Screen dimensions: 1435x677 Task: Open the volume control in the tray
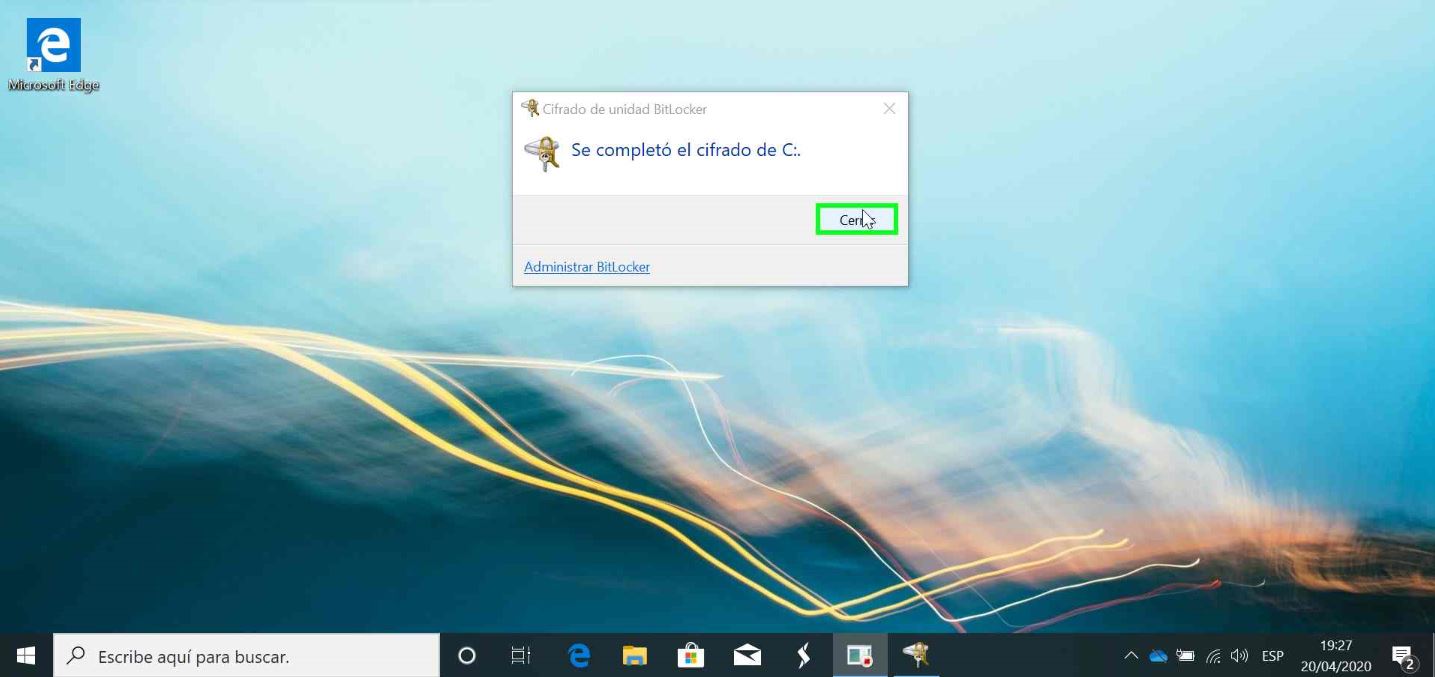(x=1240, y=656)
